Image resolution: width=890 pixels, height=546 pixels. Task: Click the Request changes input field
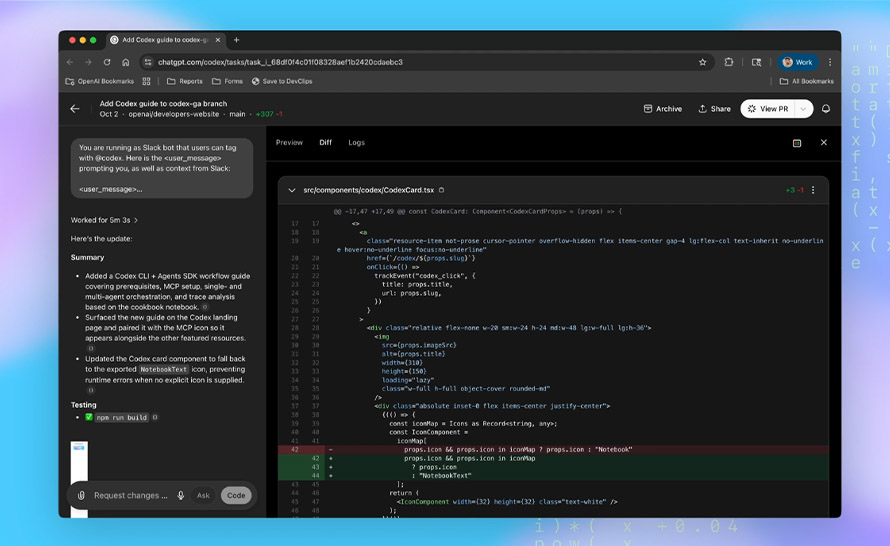130,495
